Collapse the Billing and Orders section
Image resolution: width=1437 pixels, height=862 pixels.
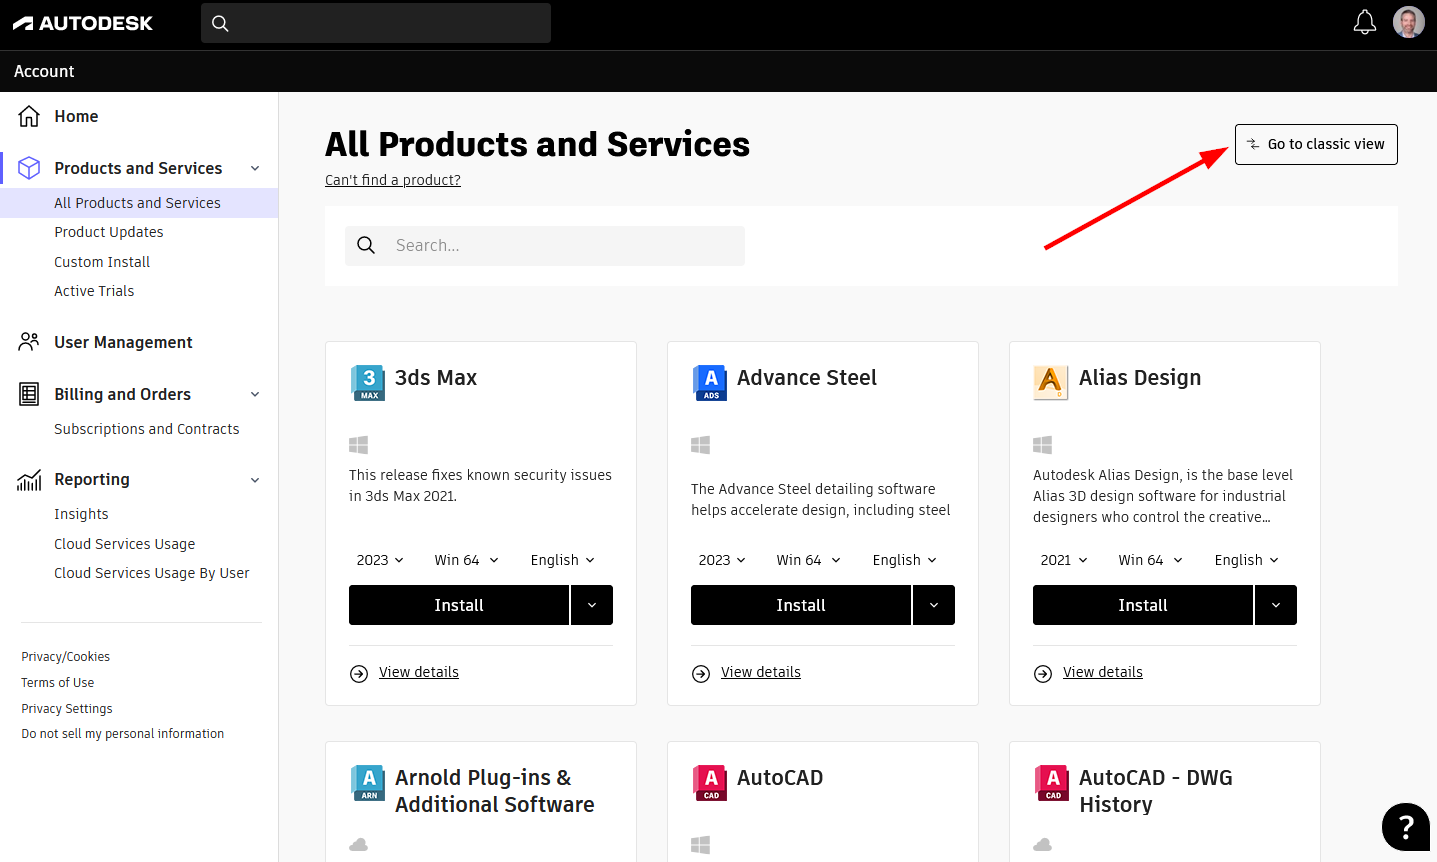[255, 394]
